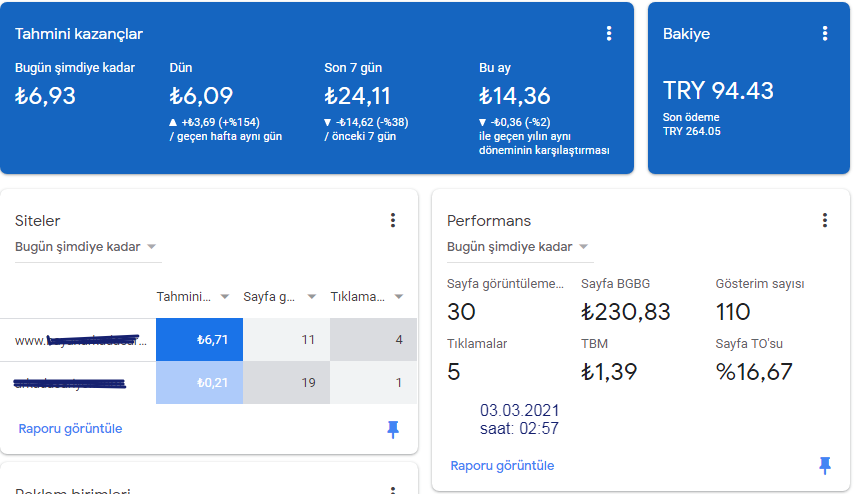Viewport: 856px width, 494px height.
Task: Expand Siteler period dropdown Bugün şimdiye kadar
Action: tap(88, 247)
